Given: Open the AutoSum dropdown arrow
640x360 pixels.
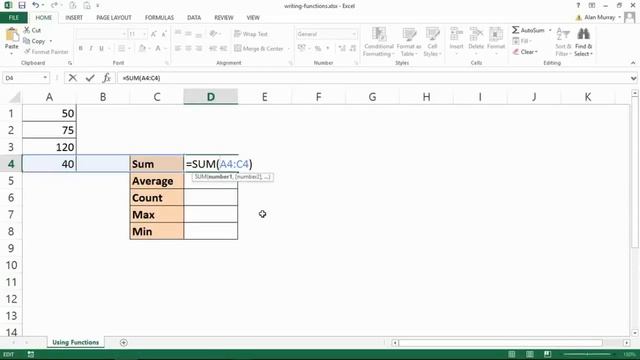Looking at the screenshot, I should coord(550,30).
